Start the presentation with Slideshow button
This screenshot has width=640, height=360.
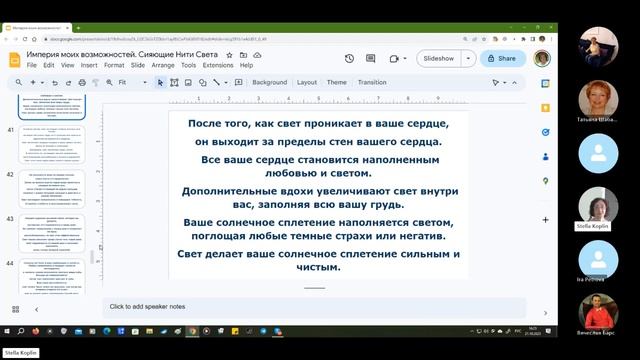pyautogui.click(x=439, y=58)
